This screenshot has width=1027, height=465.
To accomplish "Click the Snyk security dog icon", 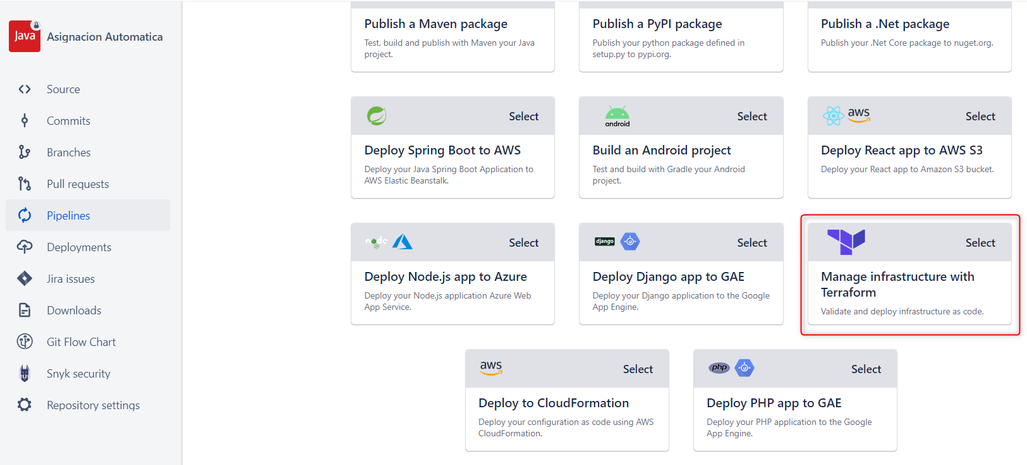I will coord(24,373).
